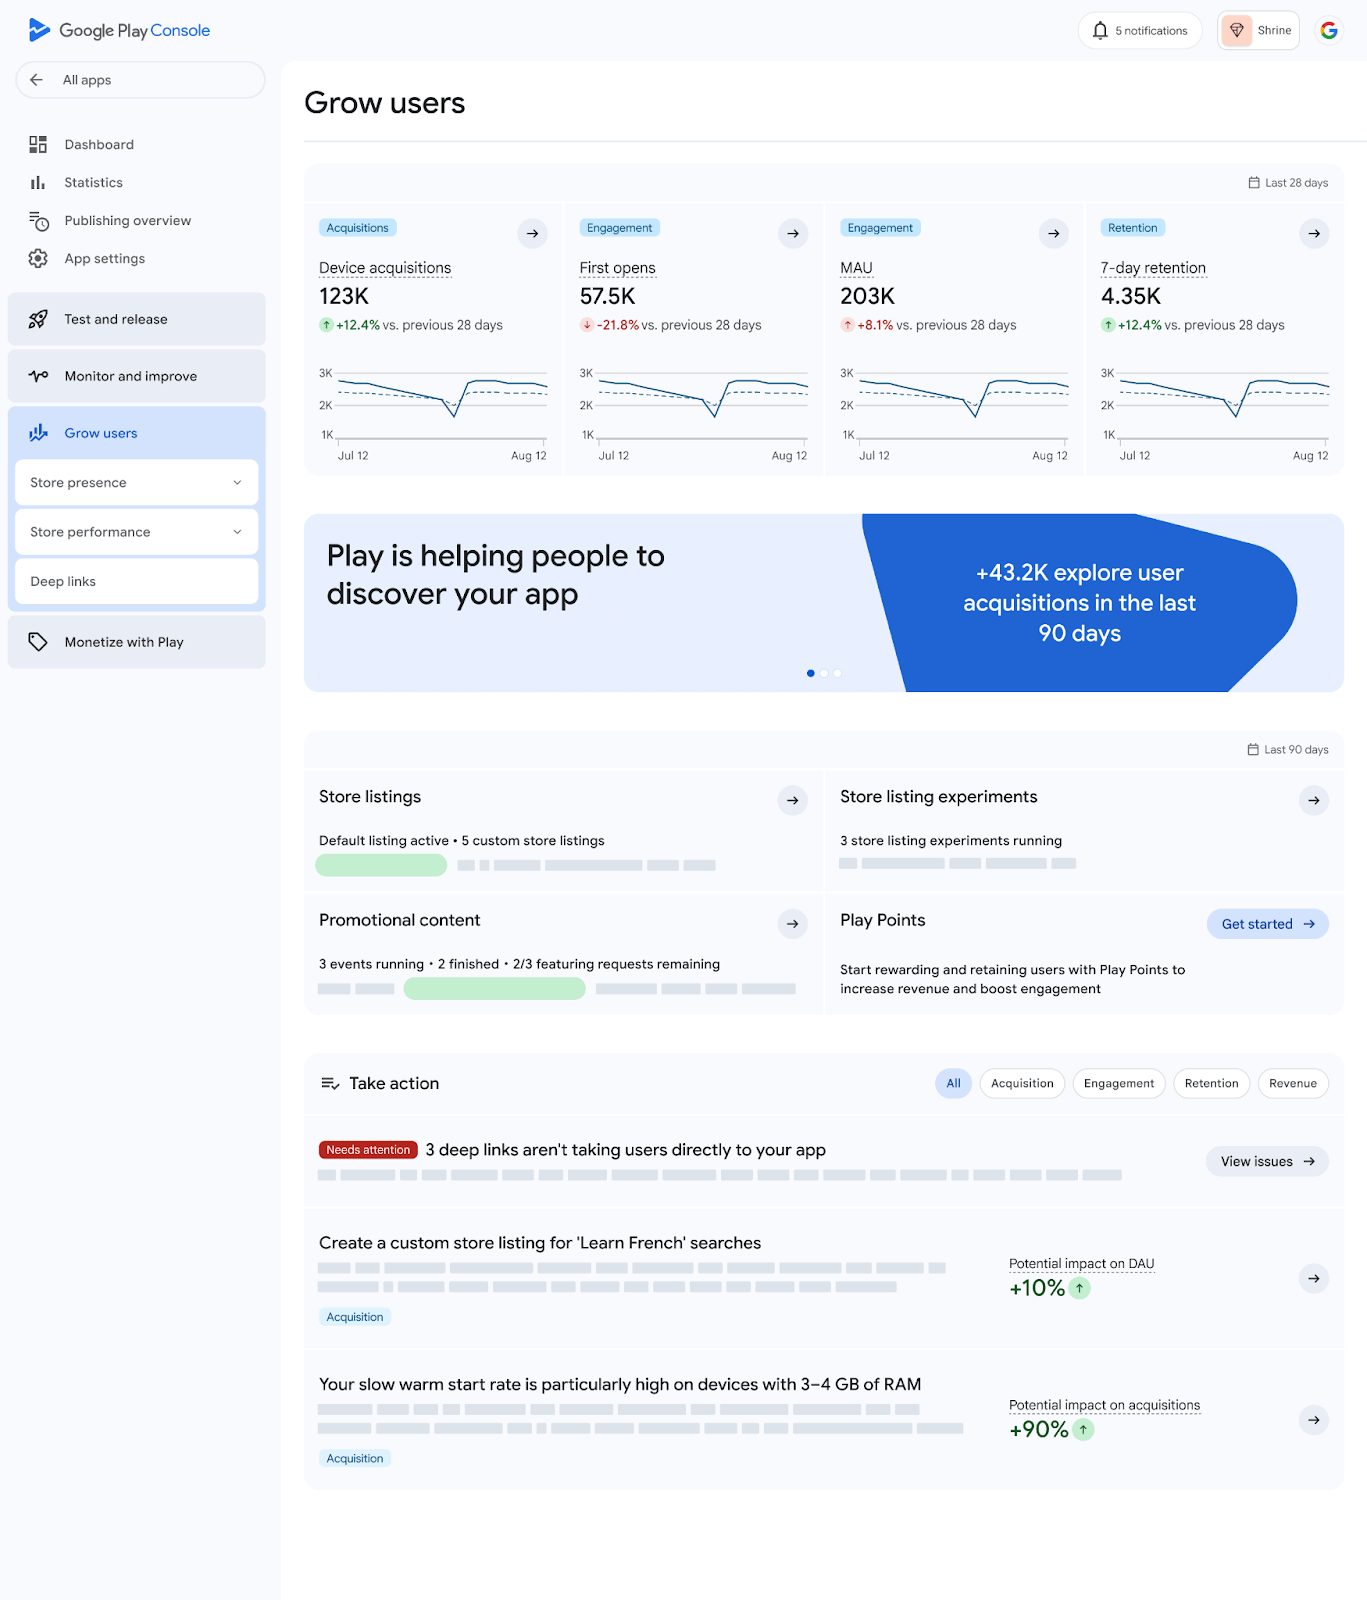Select the second carousel dot indicator

click(x=824, y=674)
